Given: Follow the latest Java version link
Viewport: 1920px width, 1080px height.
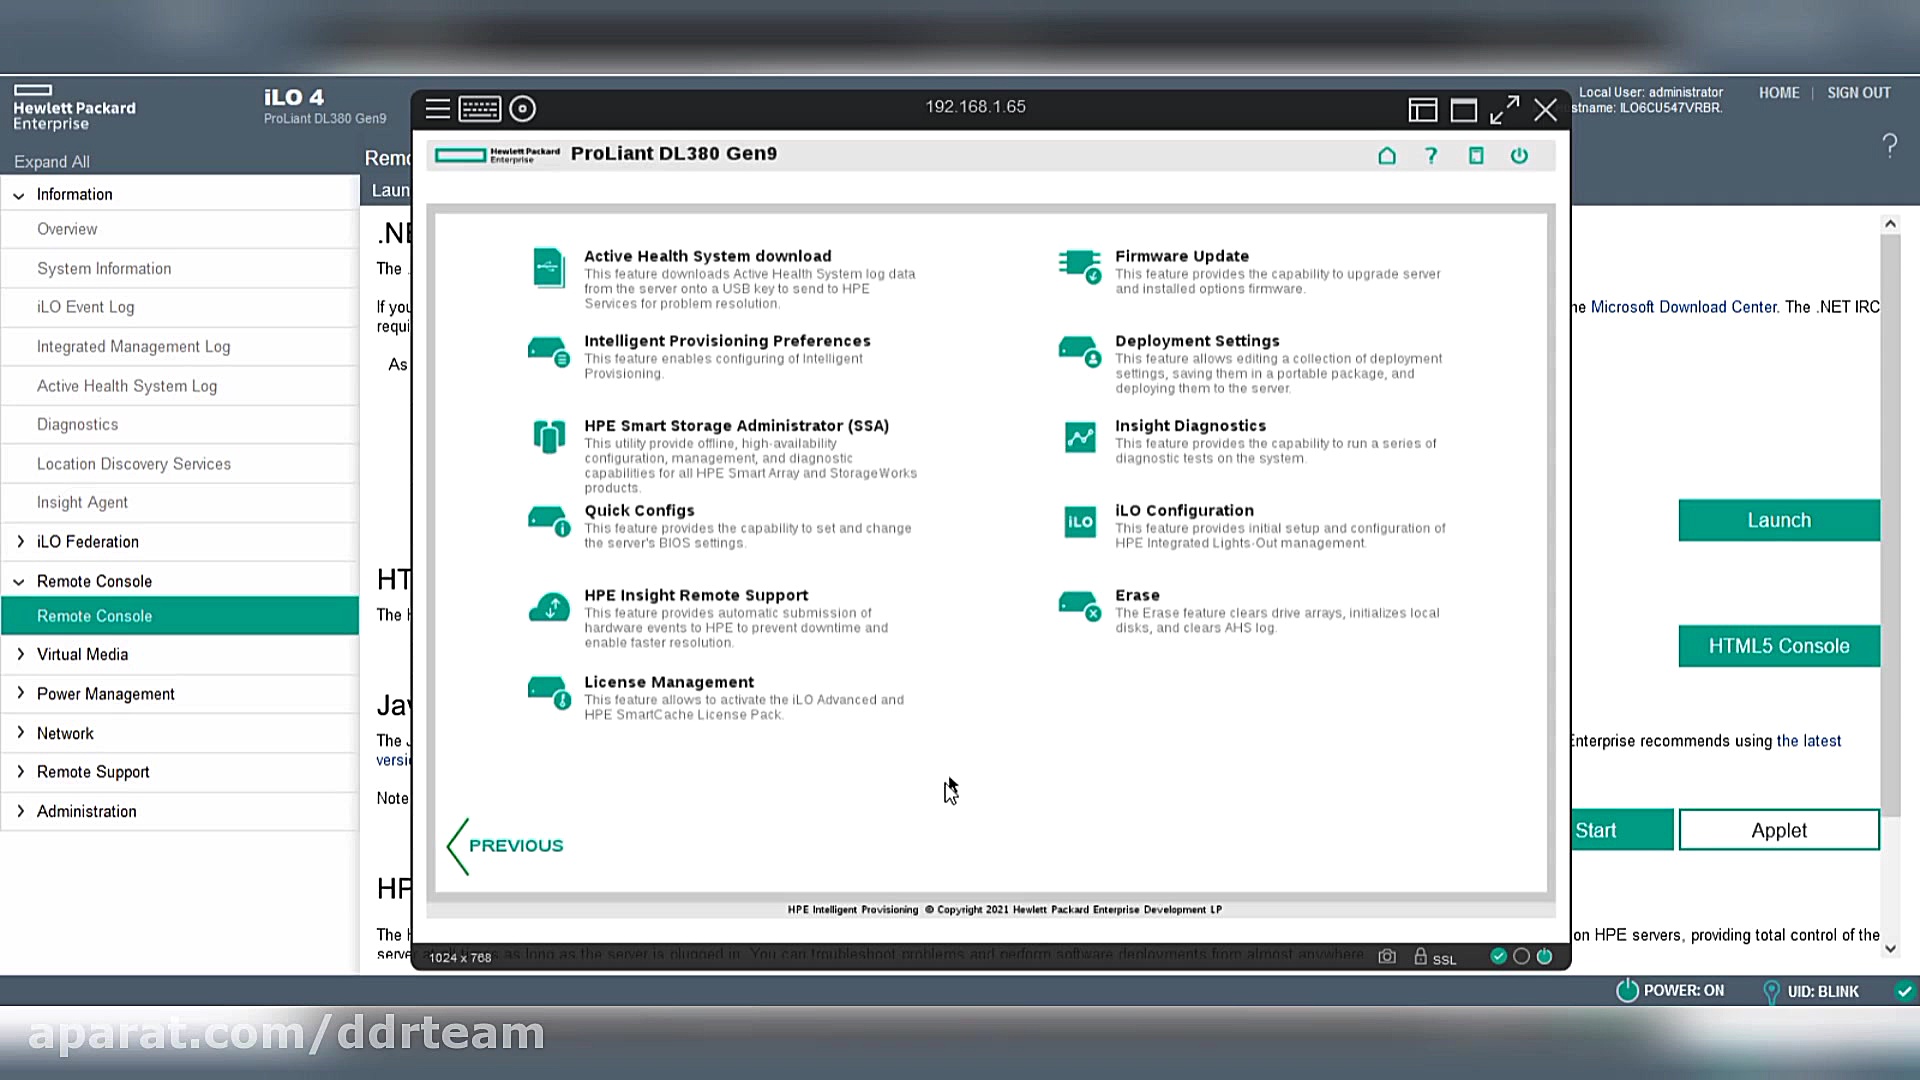Looking at the screenshot, I should pos(1808,741).
